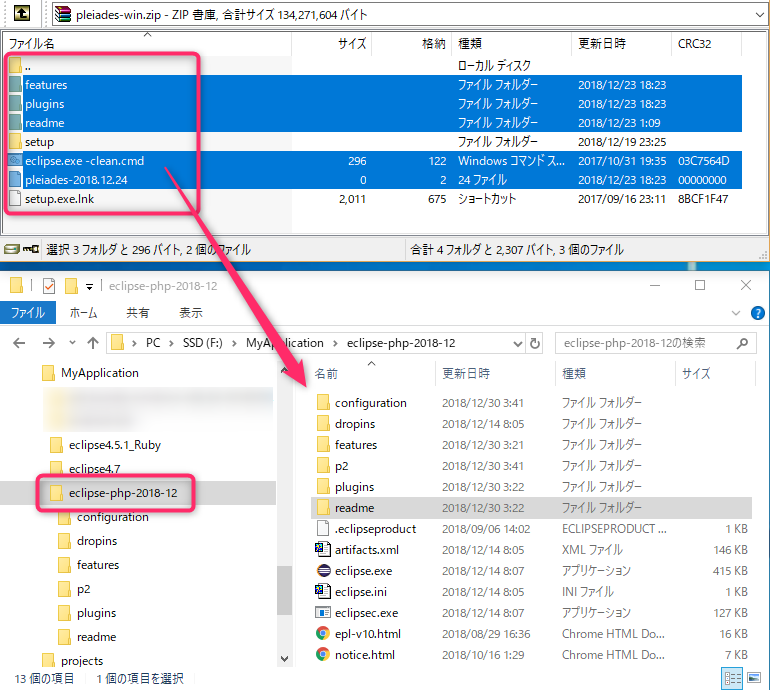The width and height of the screenshot is (770, 690).
Task: Select the setup folder in the archive
Action: coord(375,142)
